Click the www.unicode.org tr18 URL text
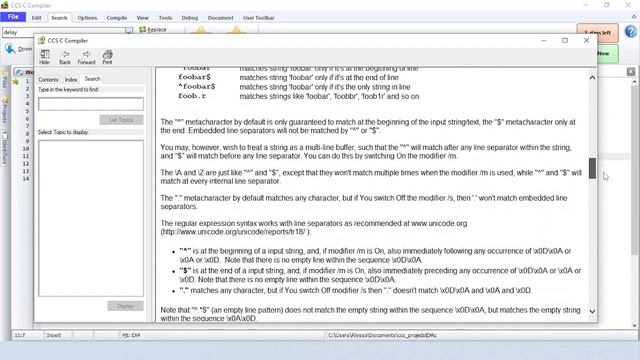Screen dimensions: 640x360 coord(235,232)
